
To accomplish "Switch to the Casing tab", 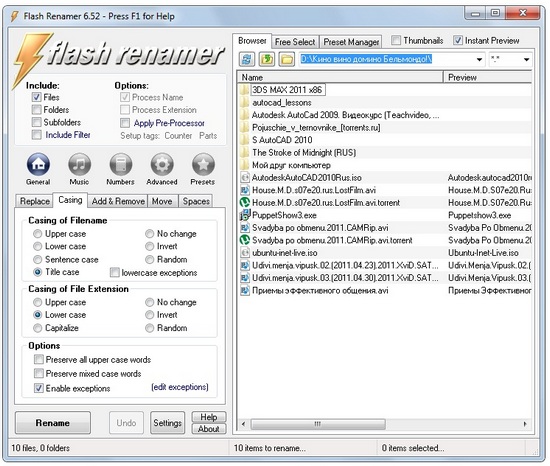I will (70, 200).
